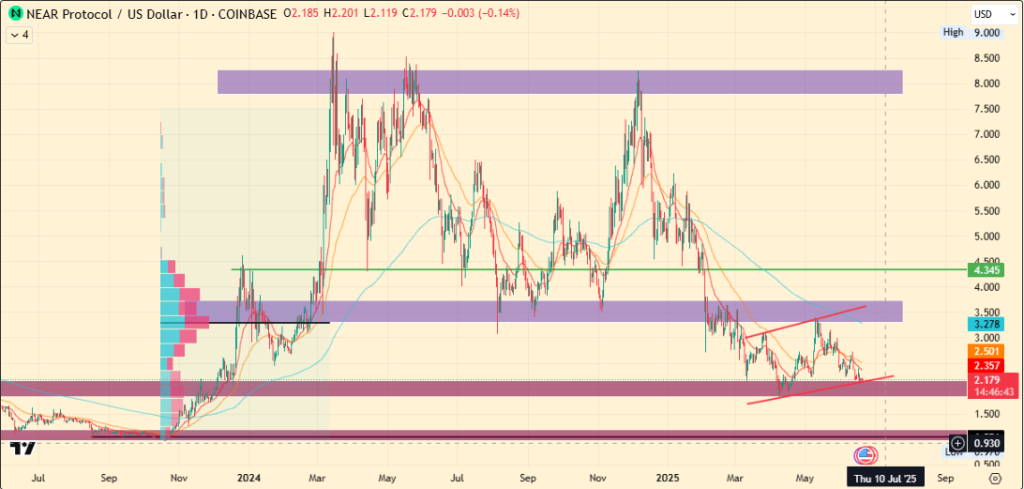Screen dimensions: 1024x489
Task: Select the green horizontal line at 4.345
Action: 598,269
